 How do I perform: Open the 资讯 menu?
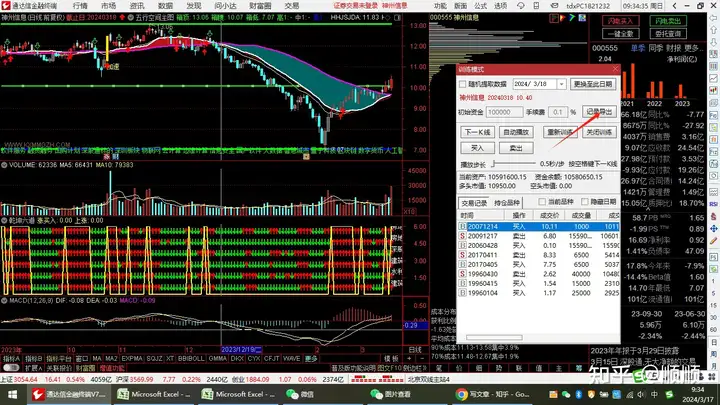(x=137, y=6)
